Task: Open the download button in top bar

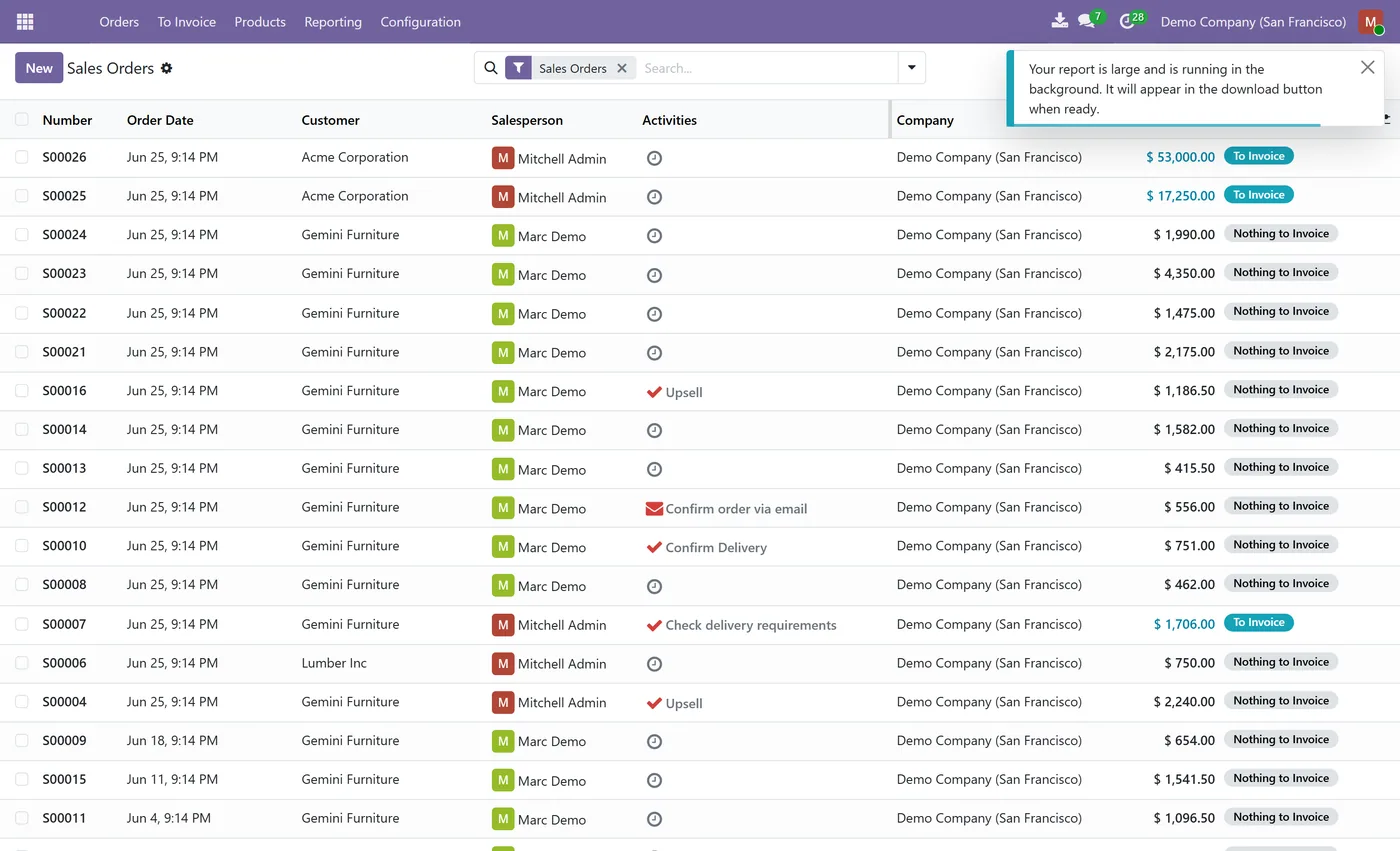Action: click(x=1060, y=21)
